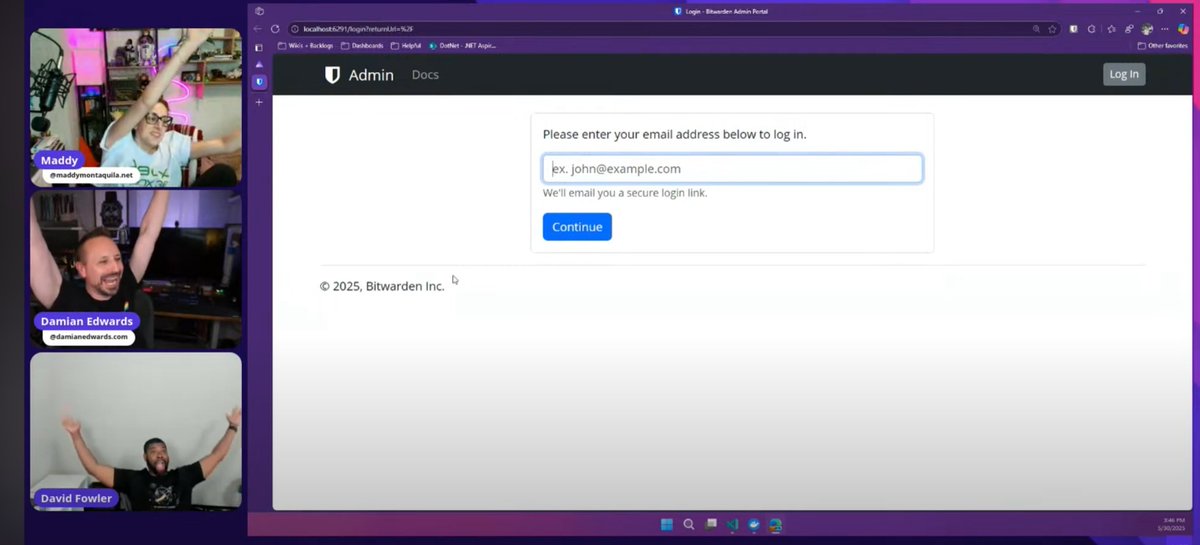Select the Bitwarden pinned vertical tab
The width and height of the screenshot is (1200, 545).
[x=259, y=82]
